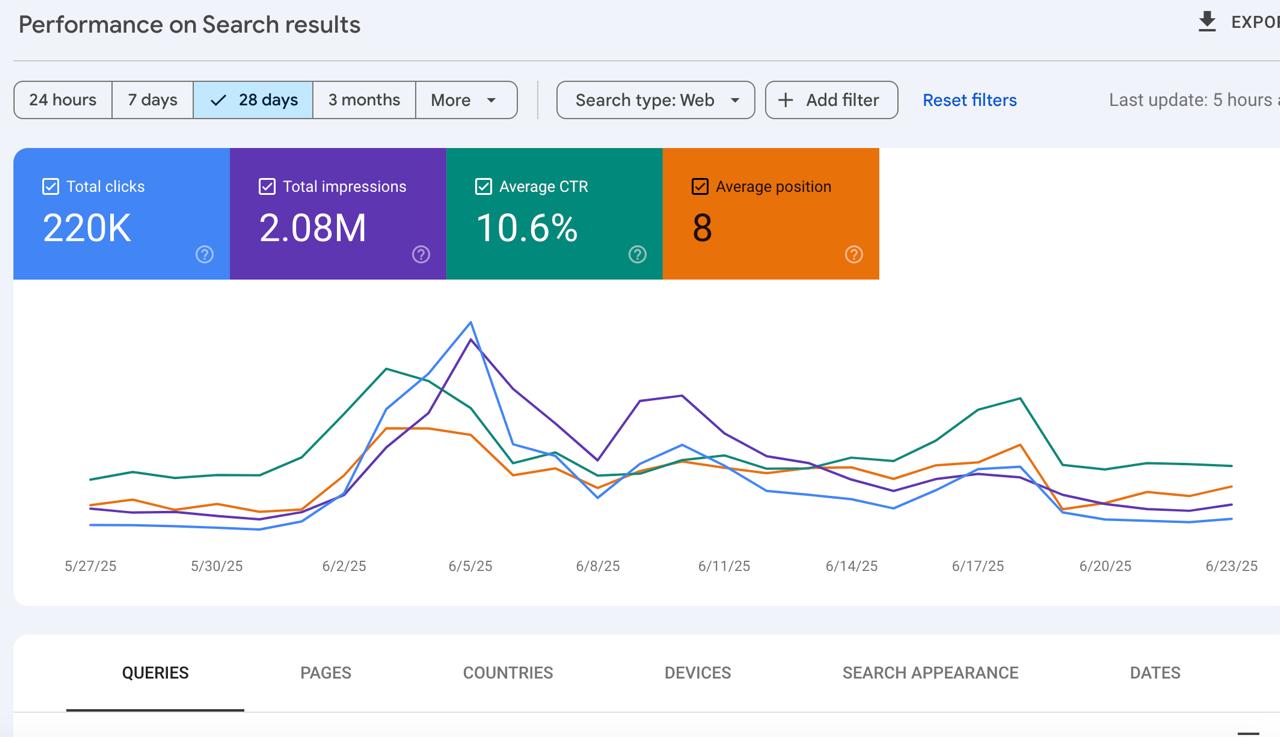Open help icon on Average CTR card
The height and width of the screenshot is (737, 1280).
(x=637, y=255)
